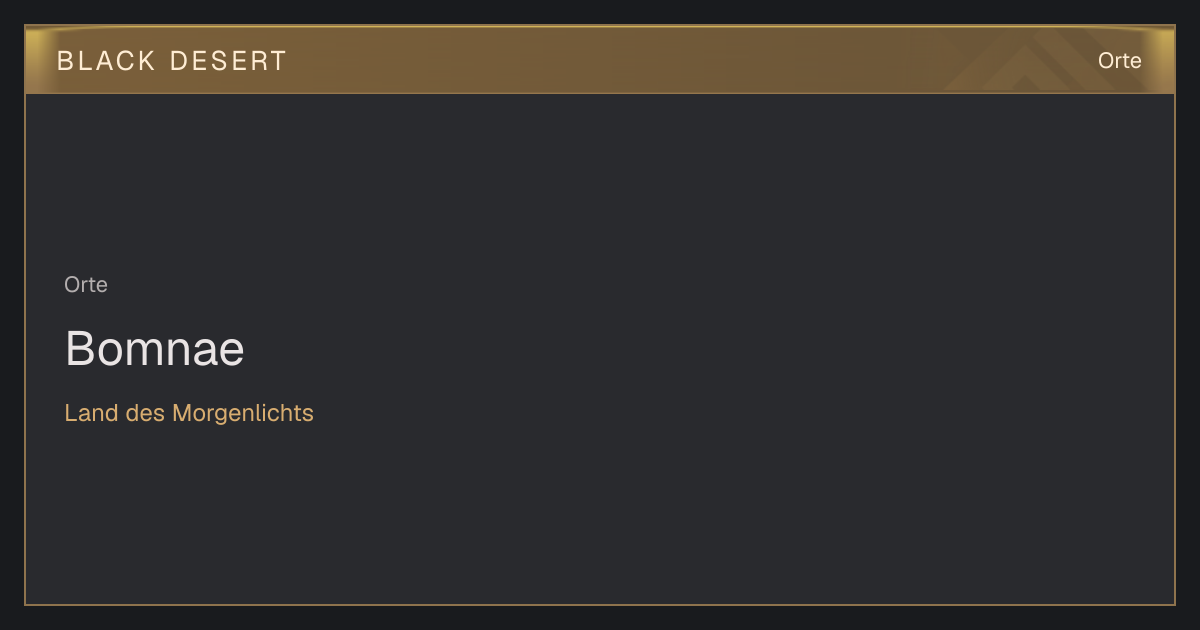Viewport: 1200px width, 630px height.
Task: Click the gold border at the card's bottom edge
Action: (600, 604)
